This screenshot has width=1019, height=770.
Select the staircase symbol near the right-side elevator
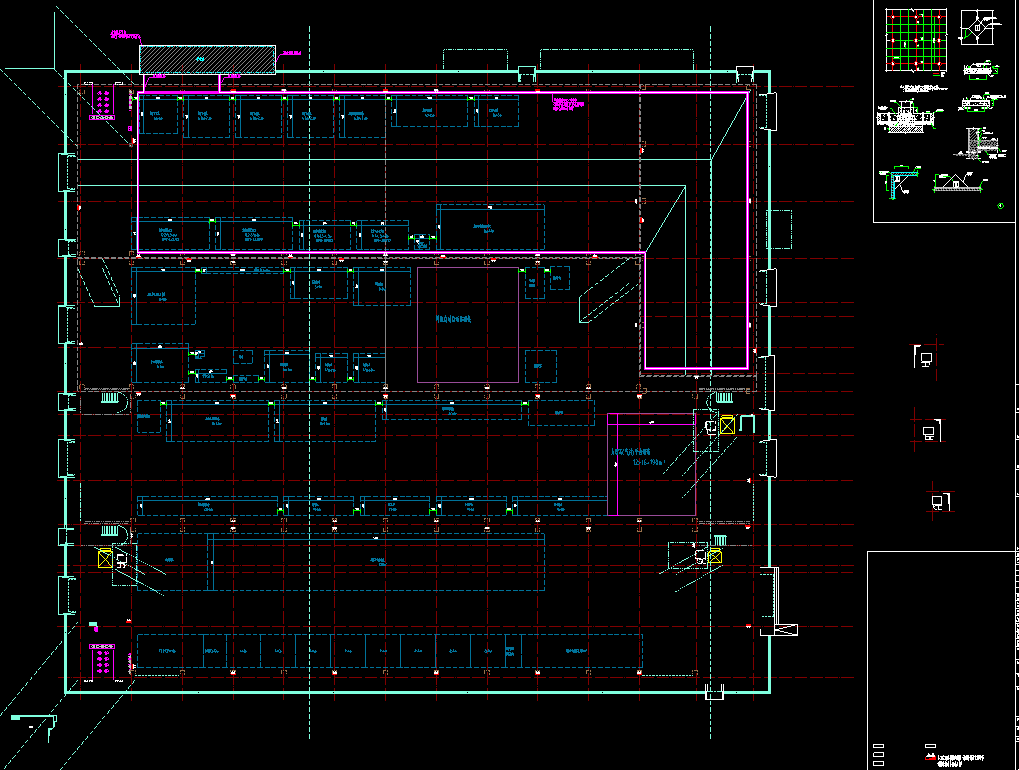(x=725, y=398)
